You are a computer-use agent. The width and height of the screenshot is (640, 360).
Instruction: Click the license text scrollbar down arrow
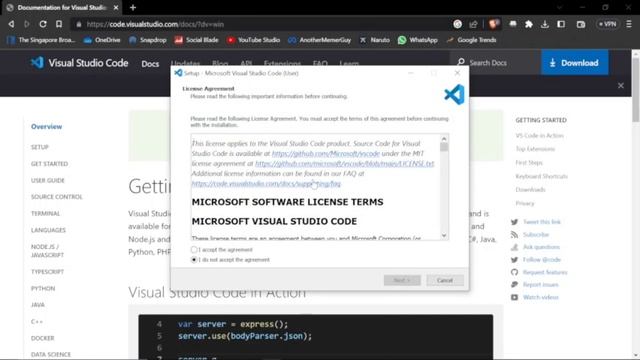pyautogui.click(x=444, y=236)
